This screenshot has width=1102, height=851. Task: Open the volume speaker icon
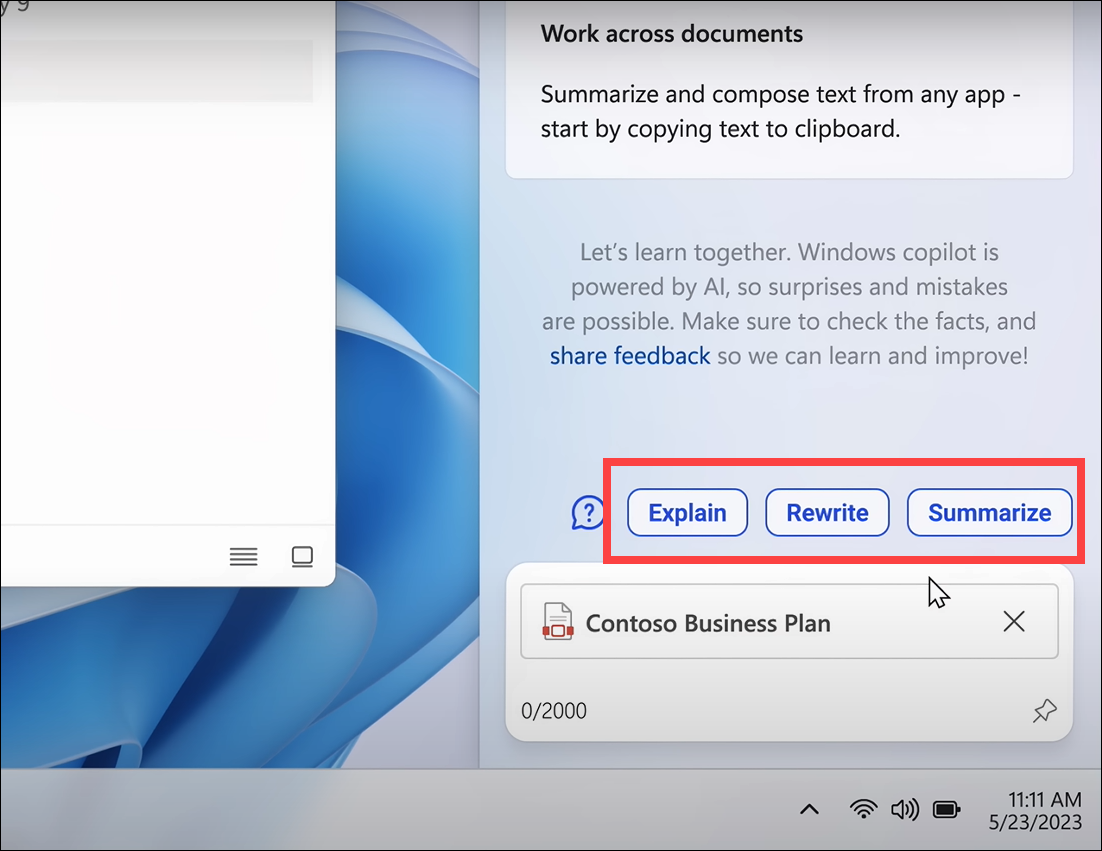pyautogui.click(x=905, y=810)
